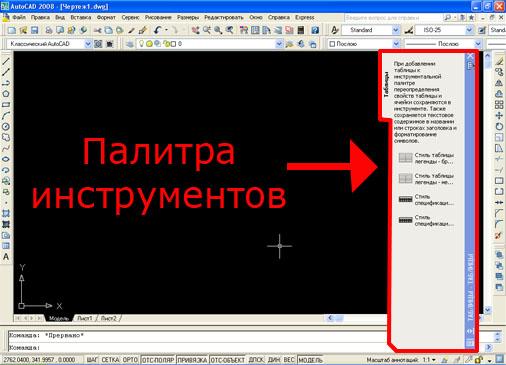Screen dimensions: 506x365
Task: Select the Line tool in the Draw toolbar
Action: click(x=6, y=62)
